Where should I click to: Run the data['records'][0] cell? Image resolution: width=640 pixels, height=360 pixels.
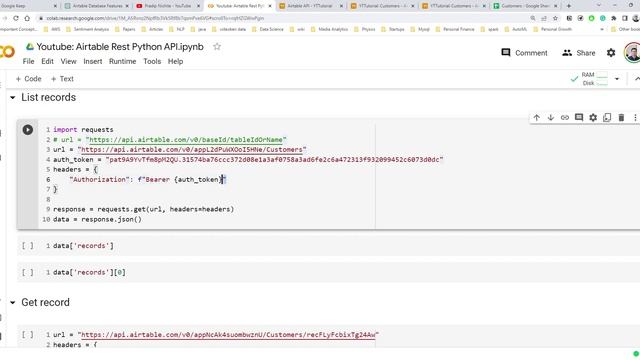[28, 272]
